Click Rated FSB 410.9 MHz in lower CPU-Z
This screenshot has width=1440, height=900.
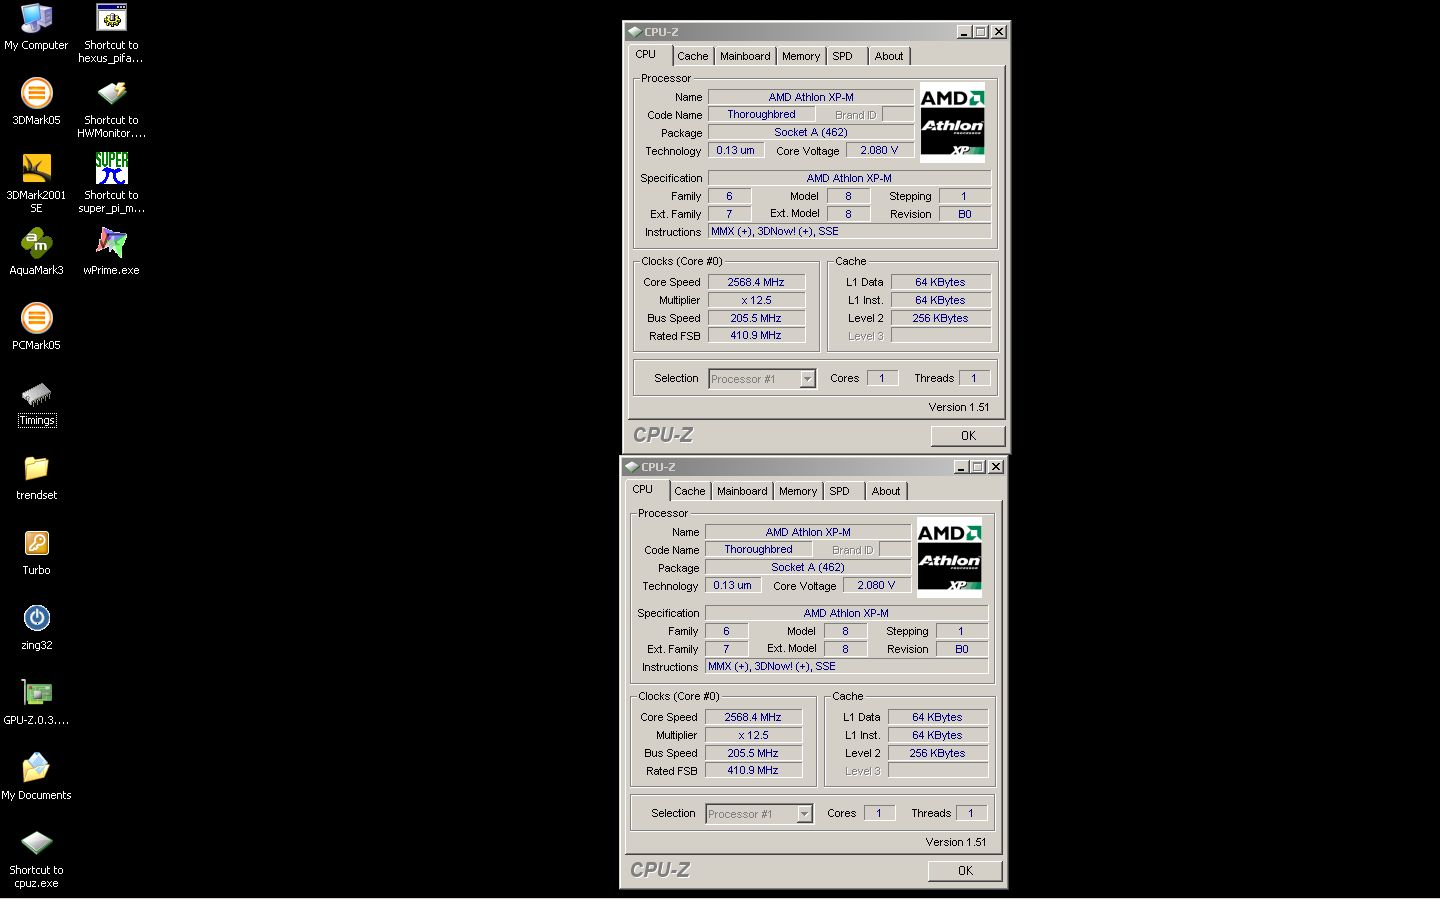pos(753,771)
